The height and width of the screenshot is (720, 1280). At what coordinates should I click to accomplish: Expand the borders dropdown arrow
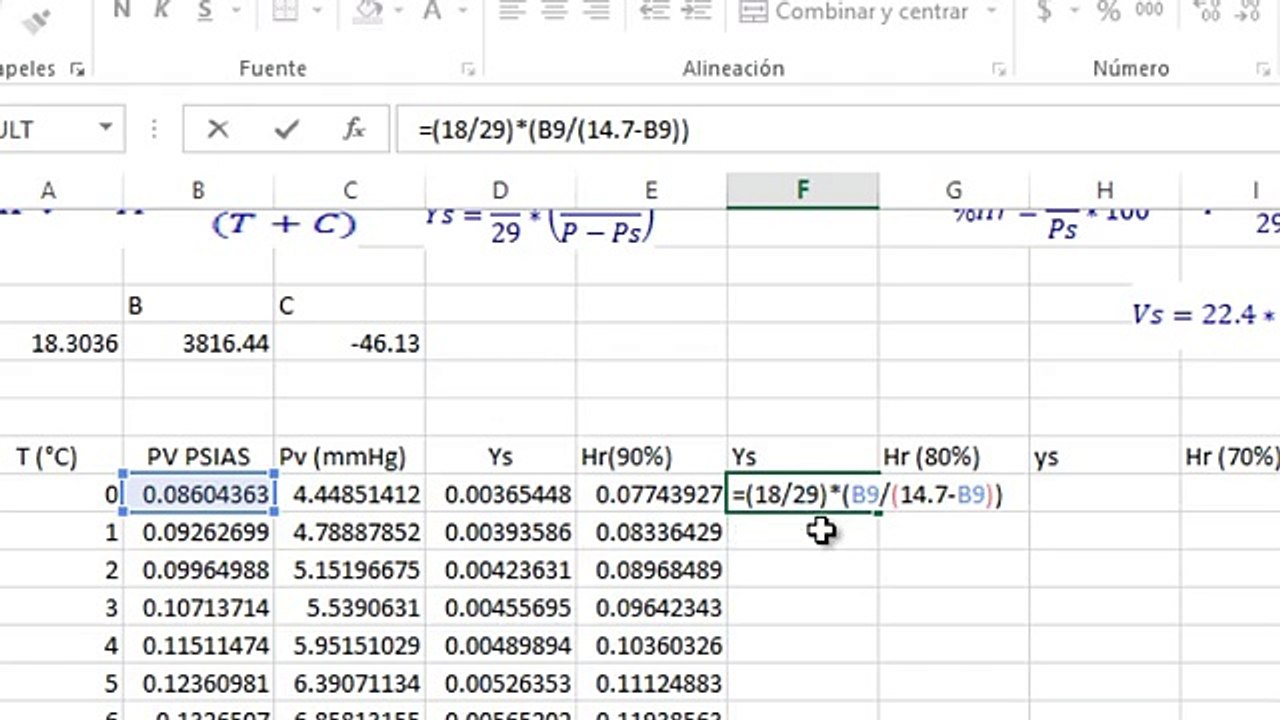point(319,12)
